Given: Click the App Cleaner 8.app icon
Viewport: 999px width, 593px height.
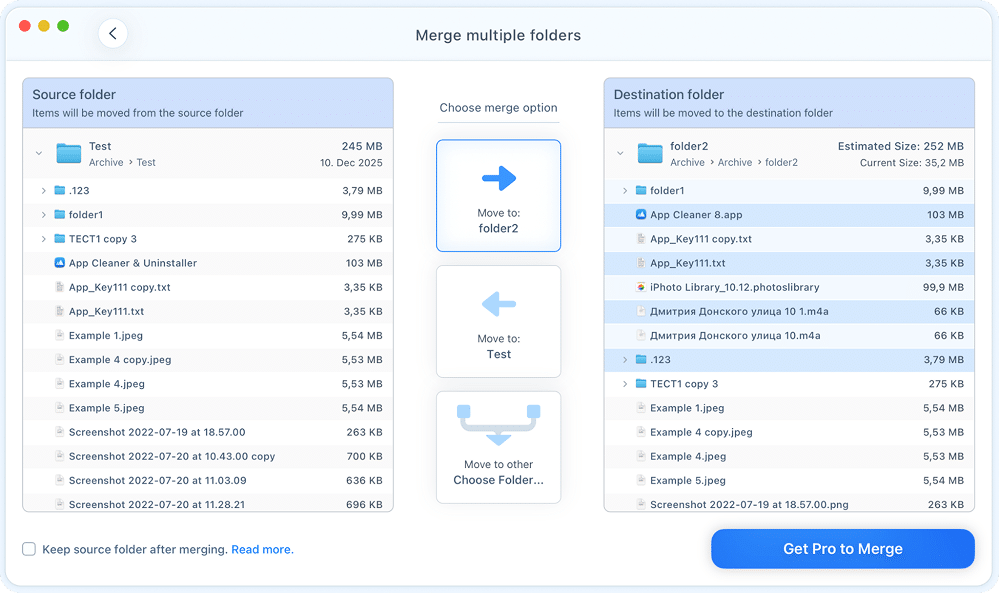Looking at the screenshot, I should point(641,215).
